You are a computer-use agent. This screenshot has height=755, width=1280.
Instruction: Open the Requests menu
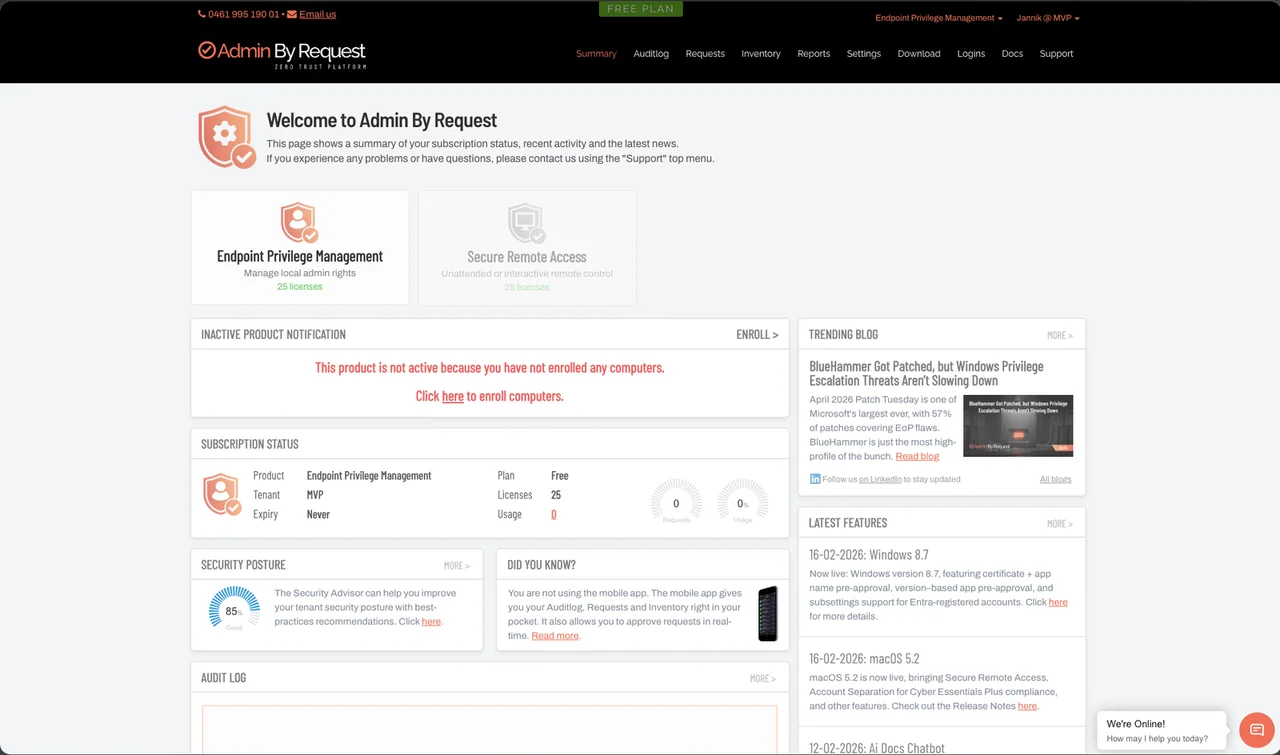click(705, 54)
